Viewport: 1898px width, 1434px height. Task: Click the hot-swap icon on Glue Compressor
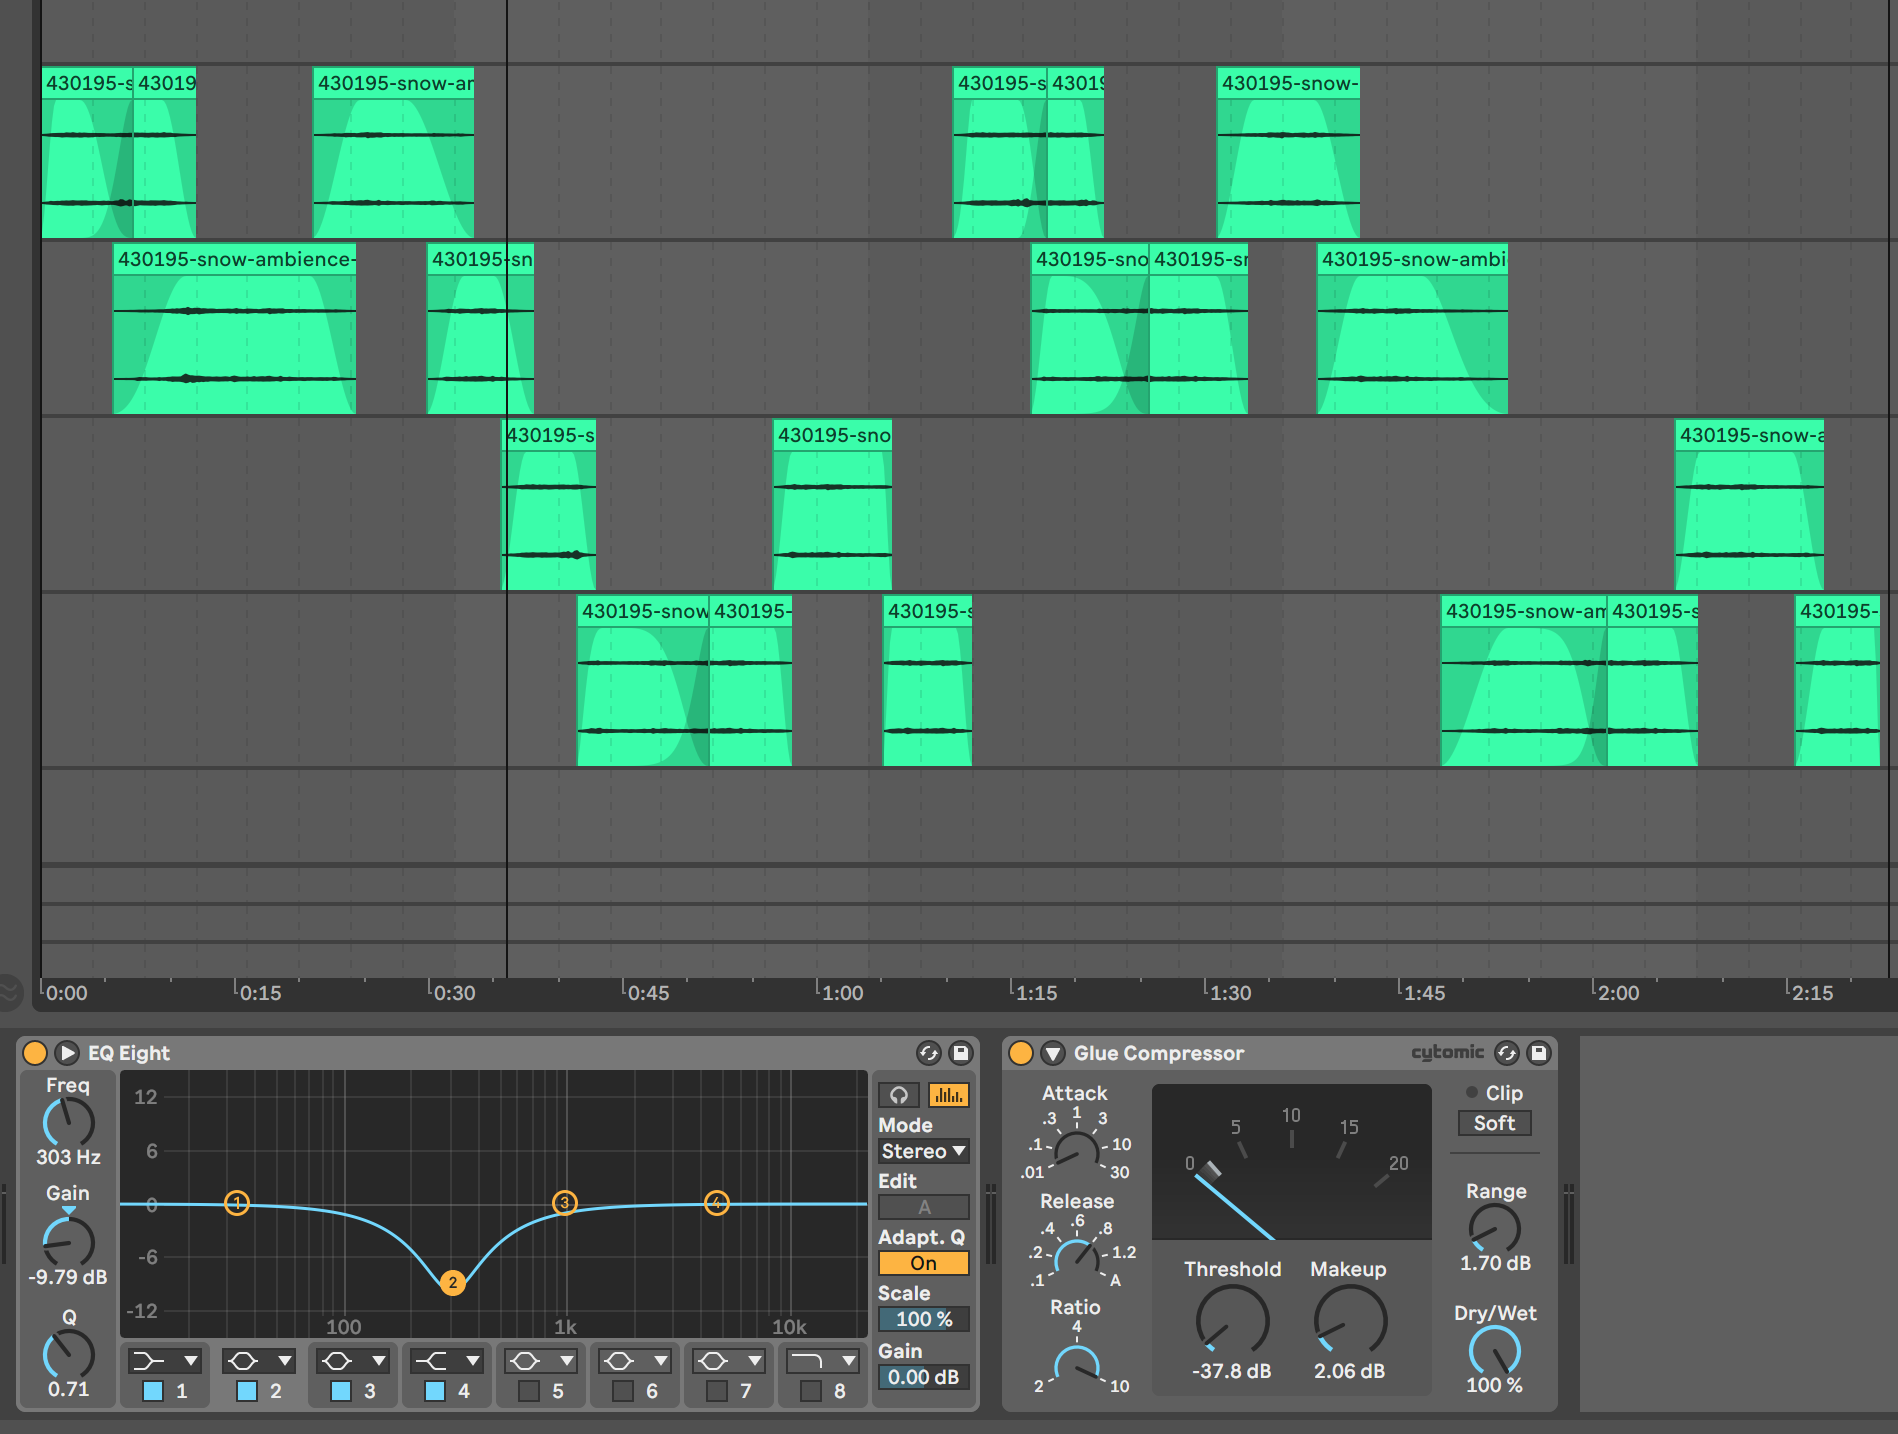point(1506,1053)
